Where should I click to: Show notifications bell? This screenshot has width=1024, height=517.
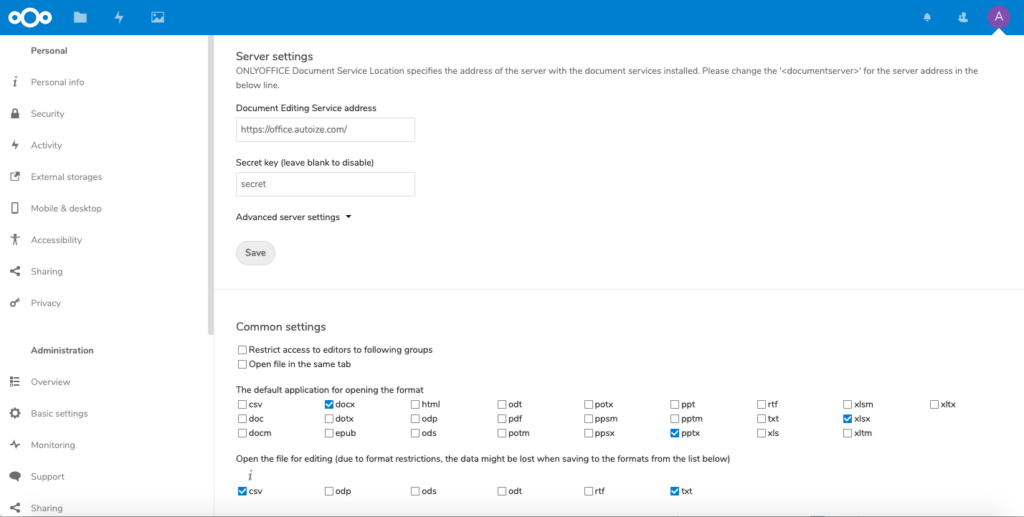(x=927, y=18)
